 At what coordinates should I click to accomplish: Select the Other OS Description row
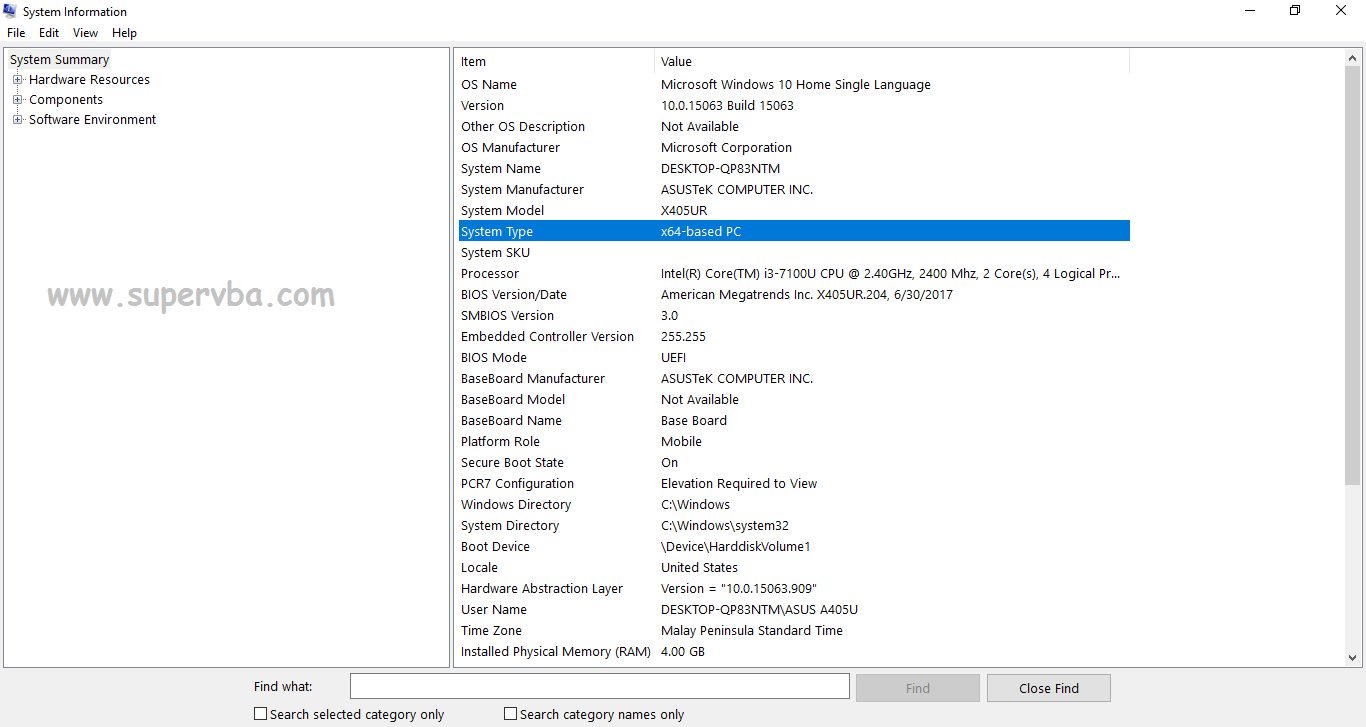(x=794, y=127)
